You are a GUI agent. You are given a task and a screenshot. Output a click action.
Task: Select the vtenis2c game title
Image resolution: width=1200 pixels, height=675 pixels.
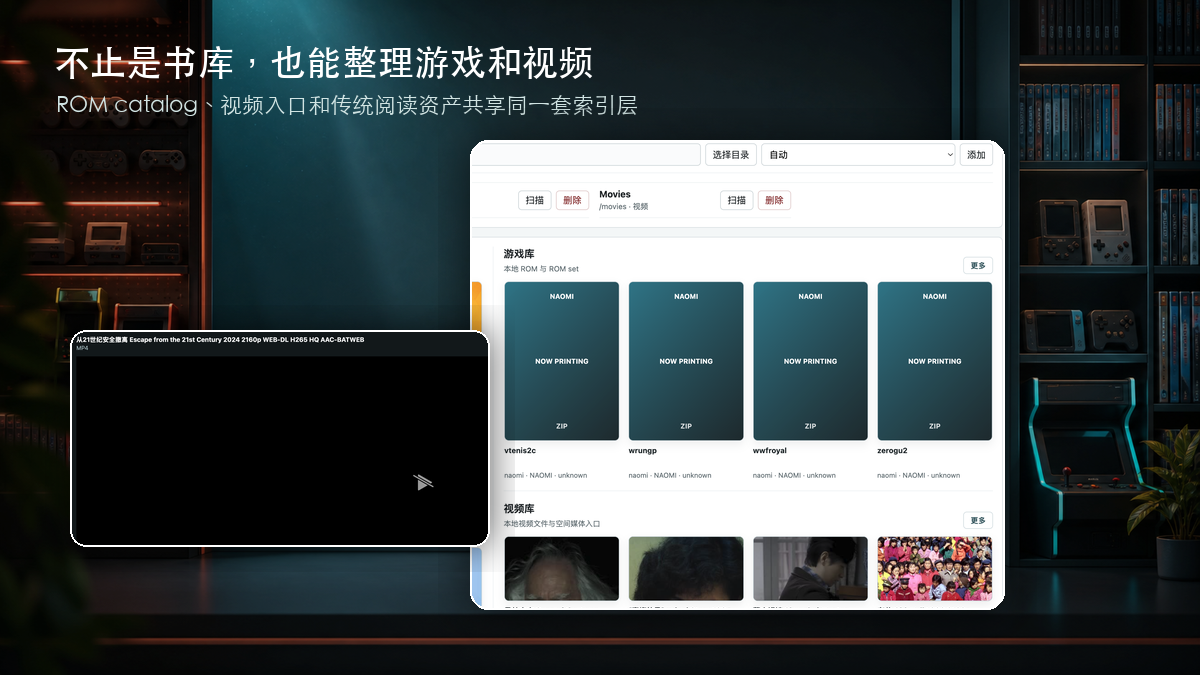[x=520, y=451]
